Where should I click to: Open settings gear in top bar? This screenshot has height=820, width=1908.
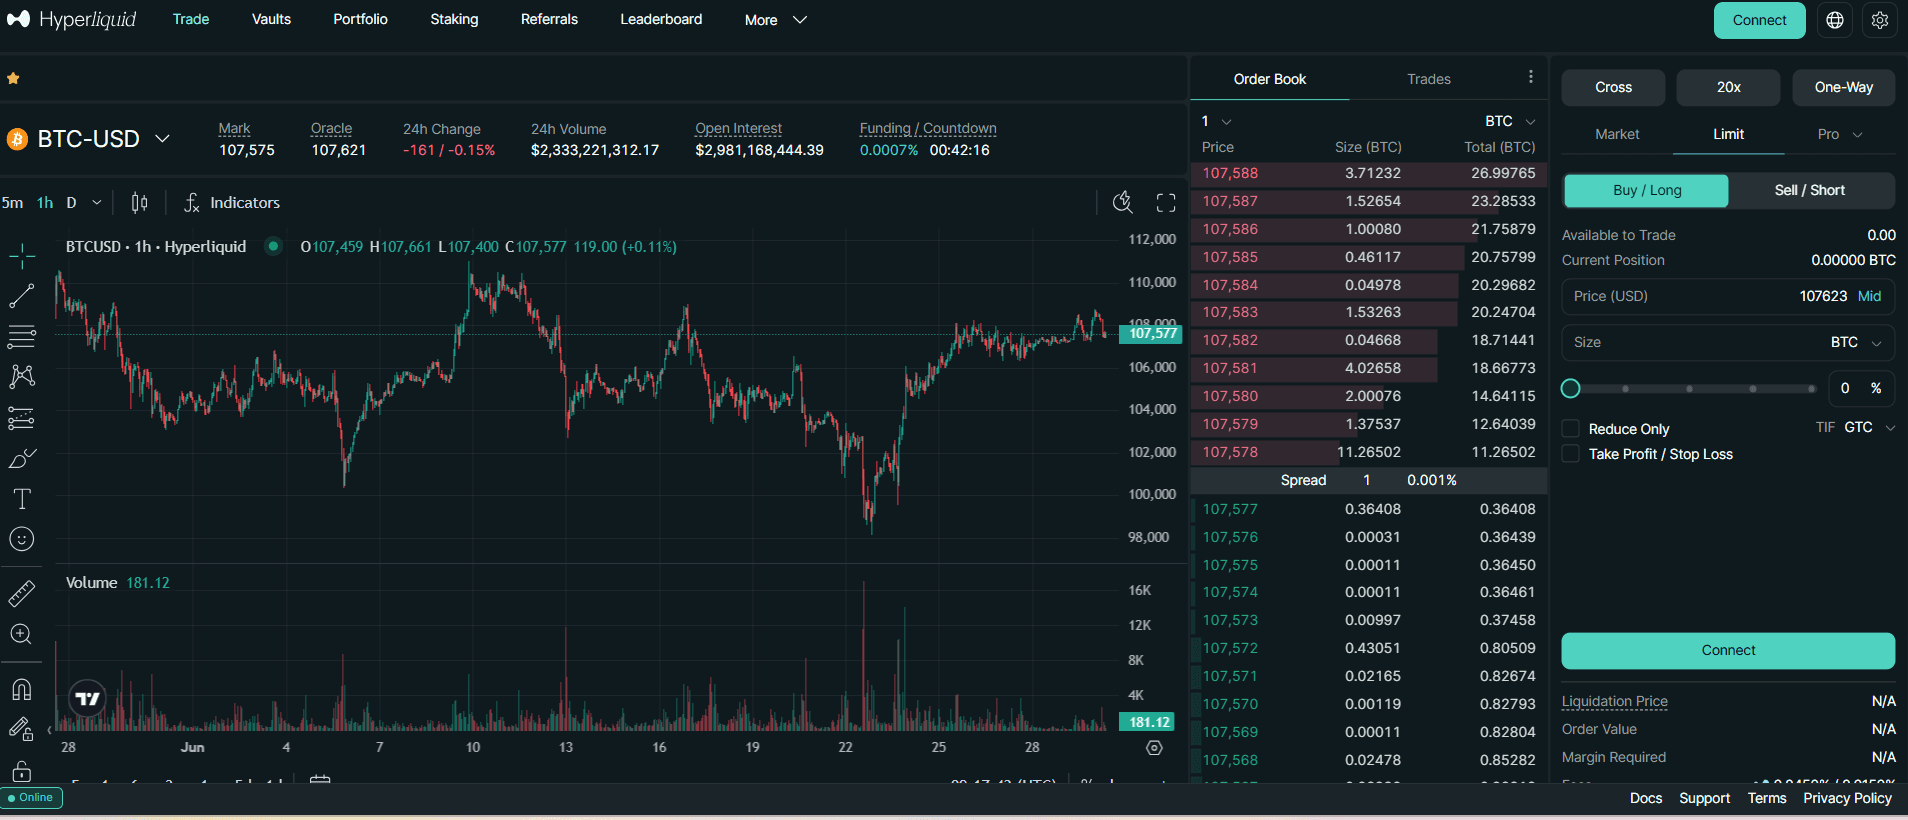click(1880, 20)
